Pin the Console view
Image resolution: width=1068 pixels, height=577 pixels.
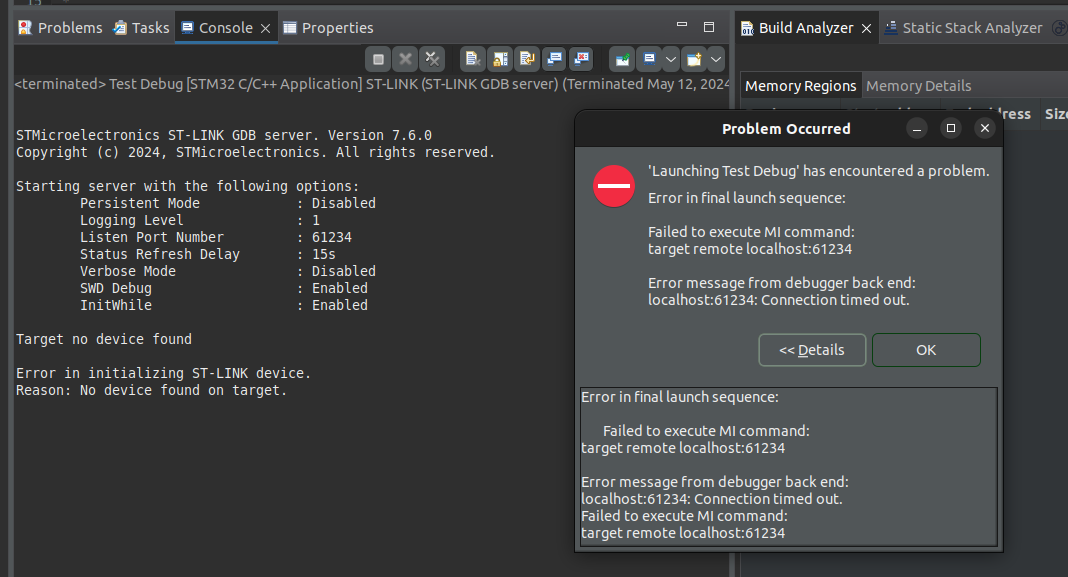pyautogui.click(x=622, y=58)
